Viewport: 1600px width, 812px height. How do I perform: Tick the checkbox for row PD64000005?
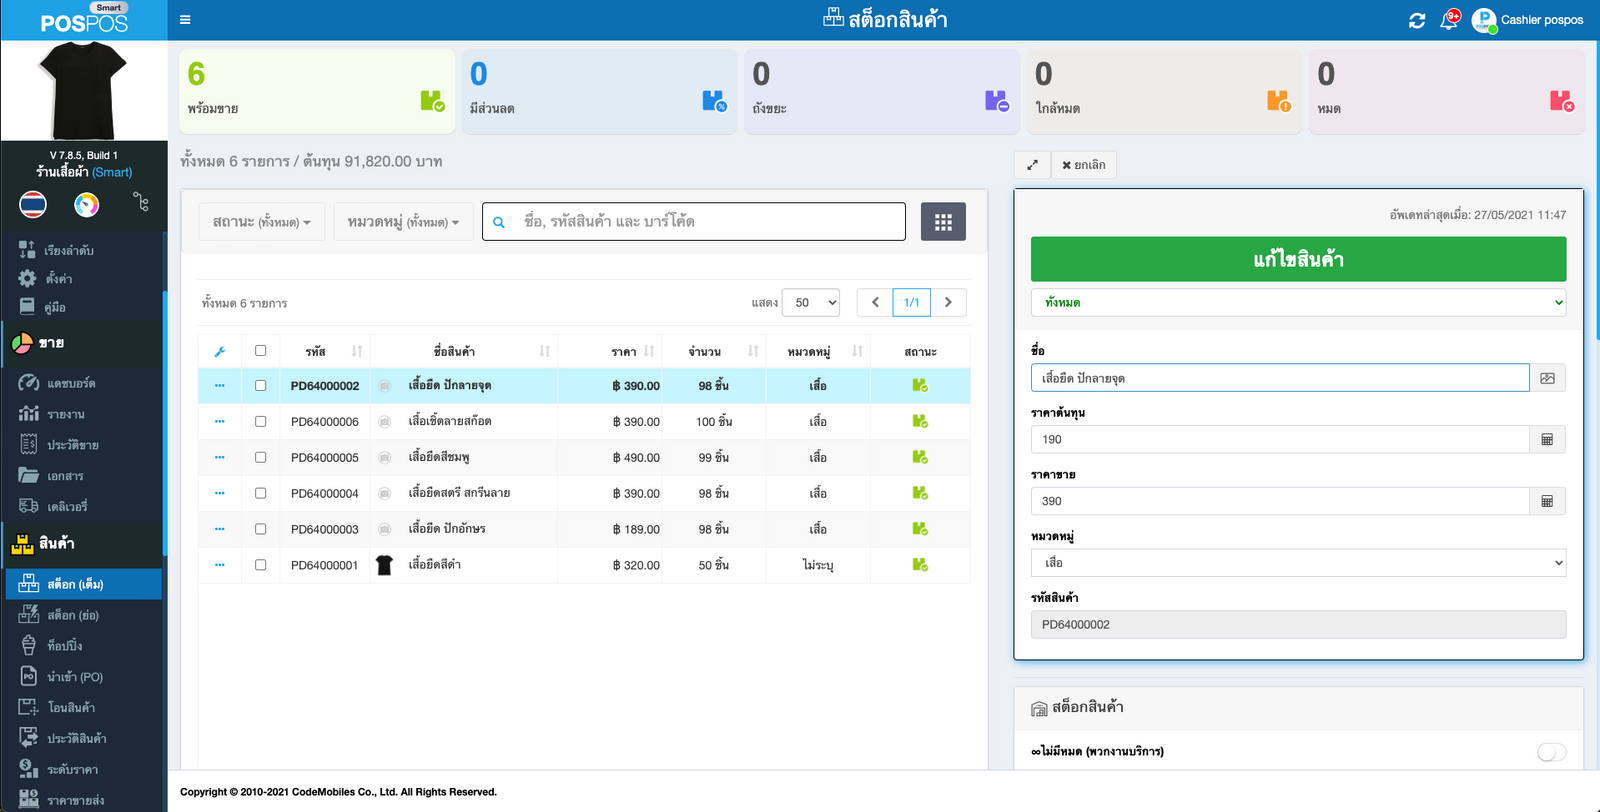pyautogui.click(x=261, y=458)
